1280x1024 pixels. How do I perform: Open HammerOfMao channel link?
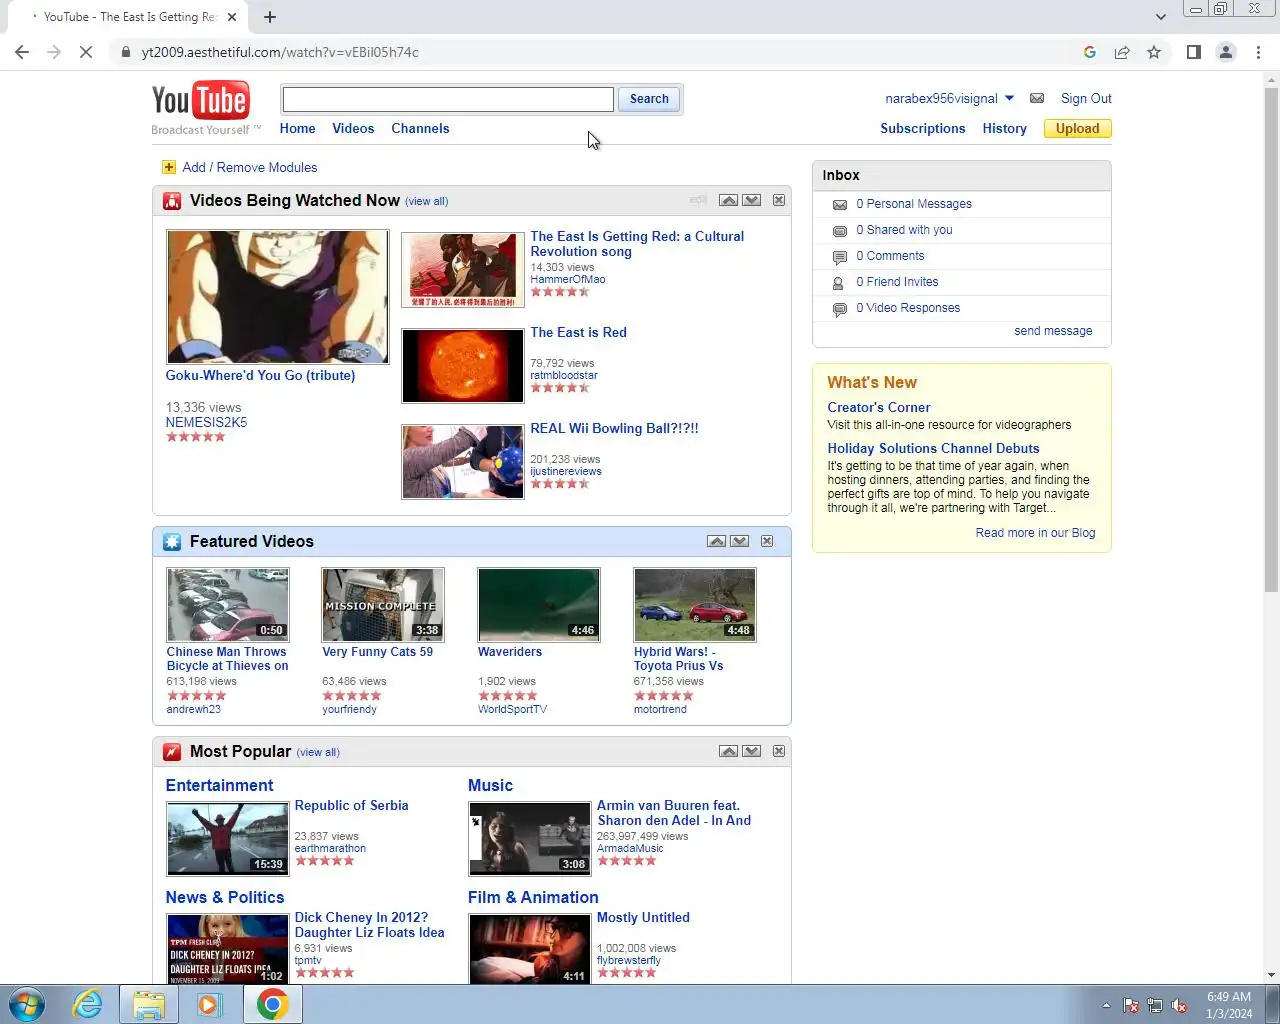point(567,279)
